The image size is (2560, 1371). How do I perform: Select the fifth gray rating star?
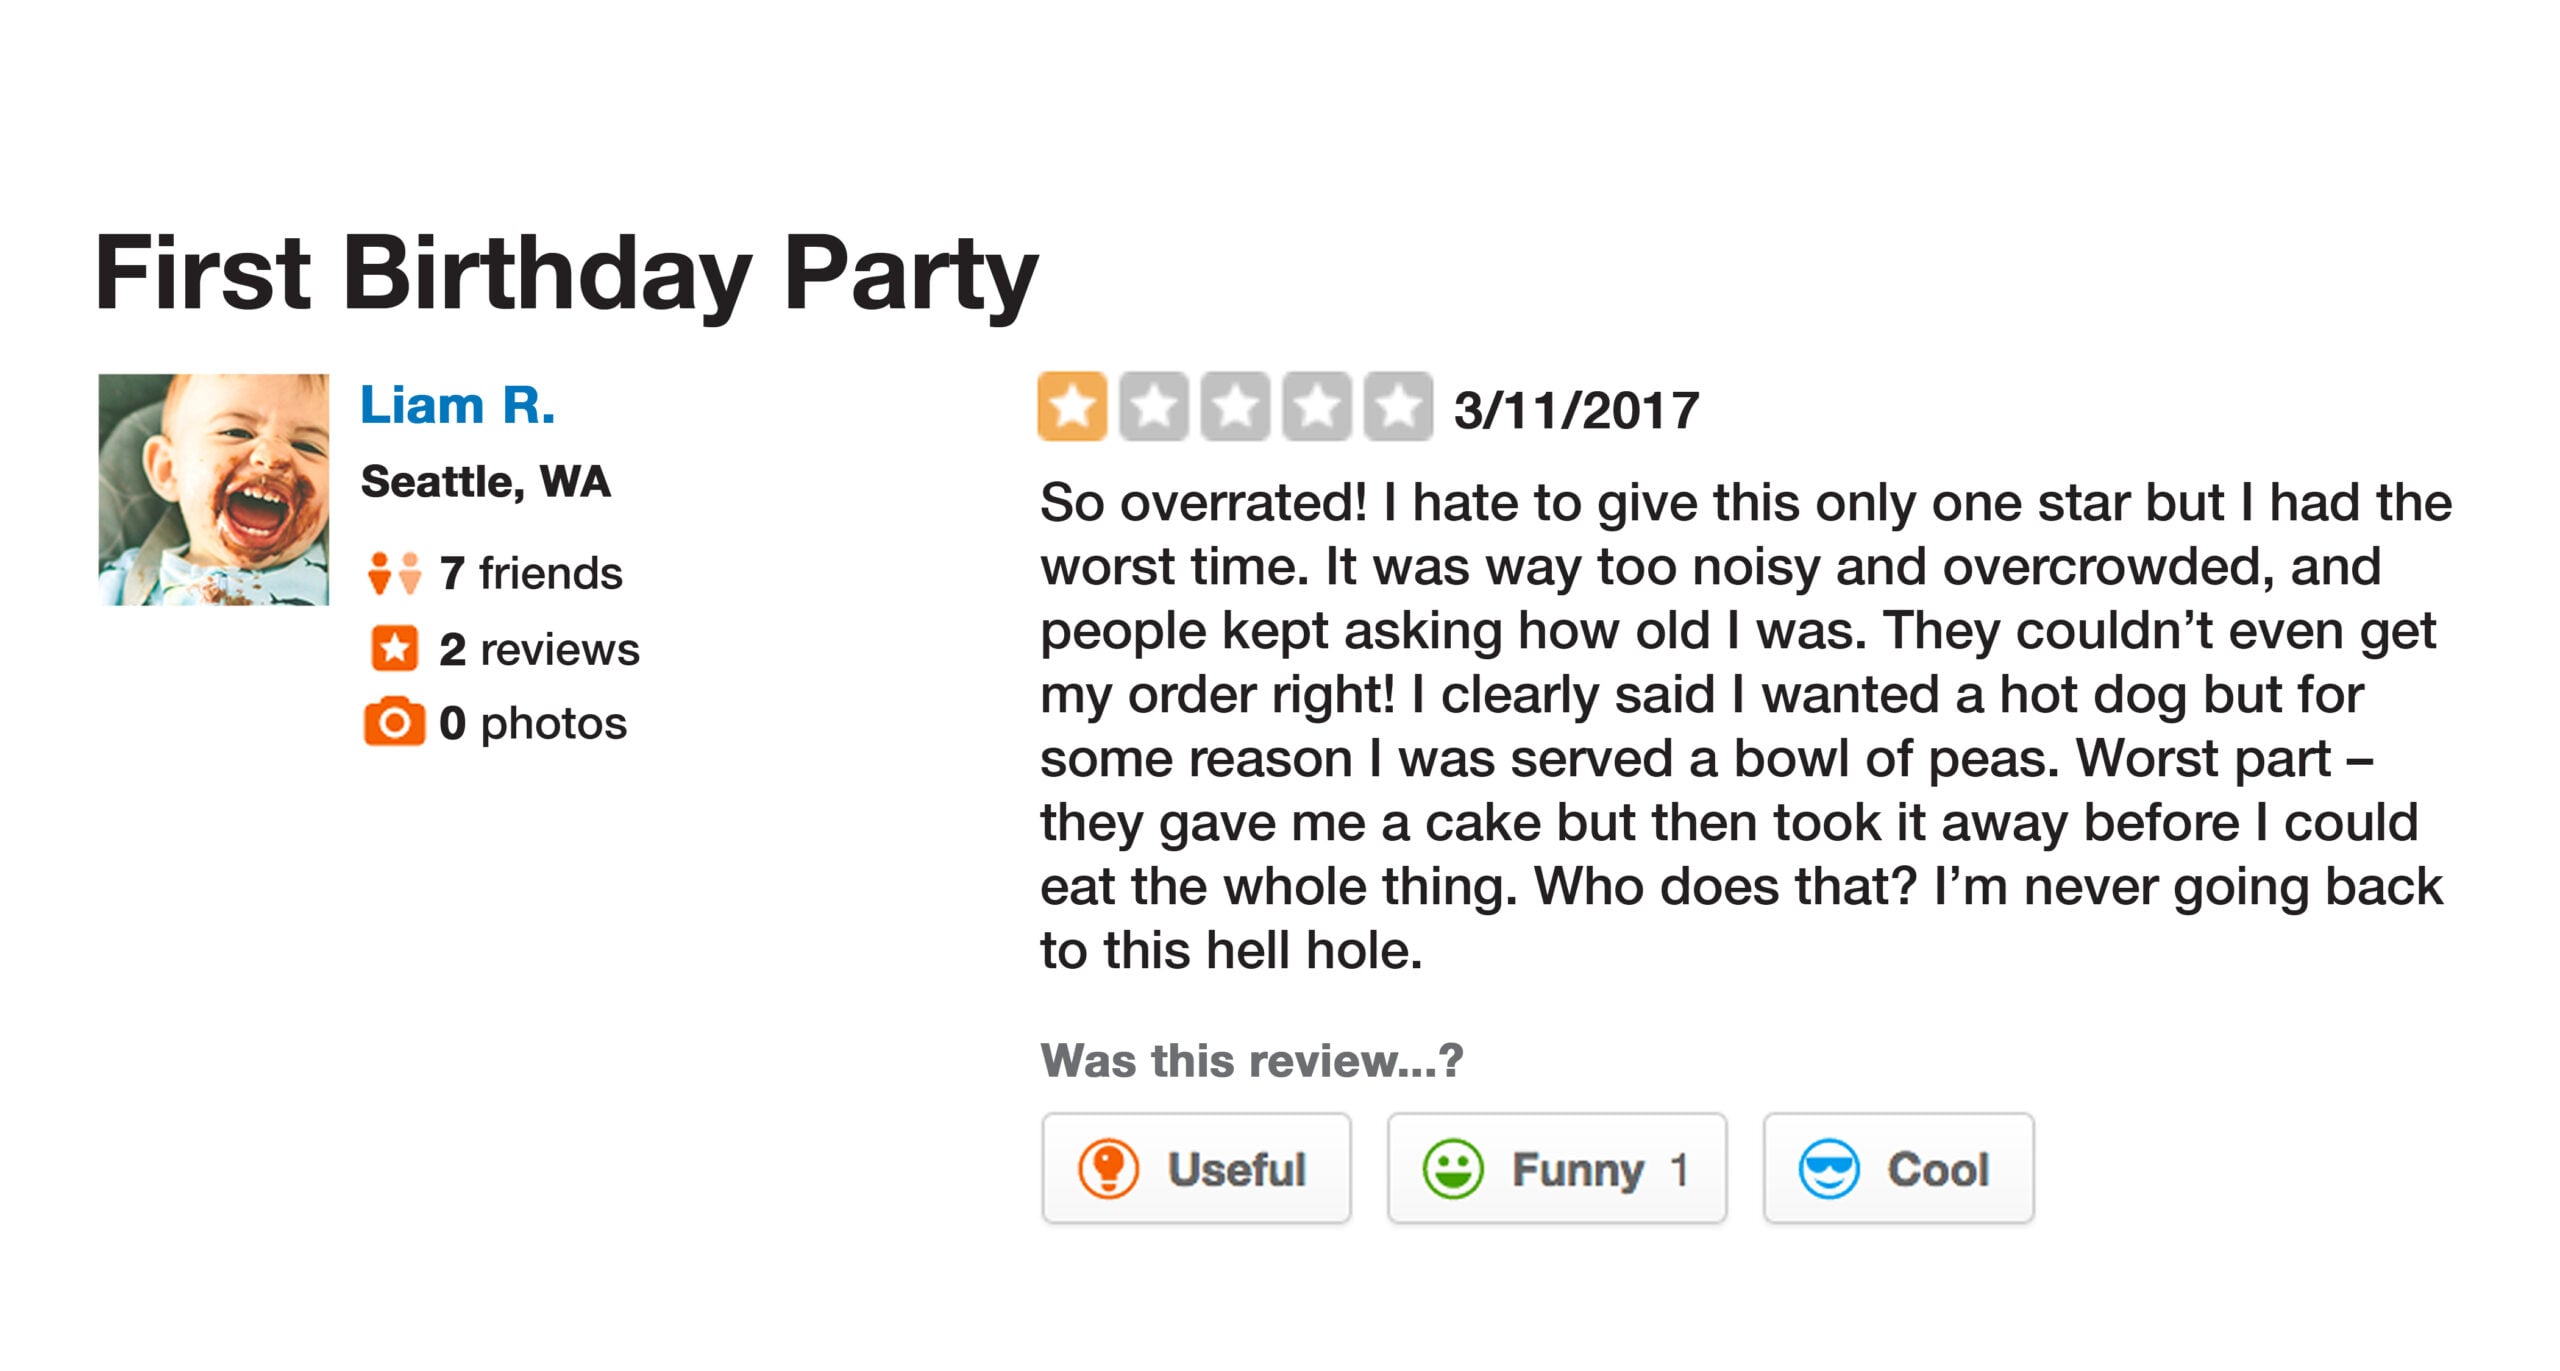1398,406
